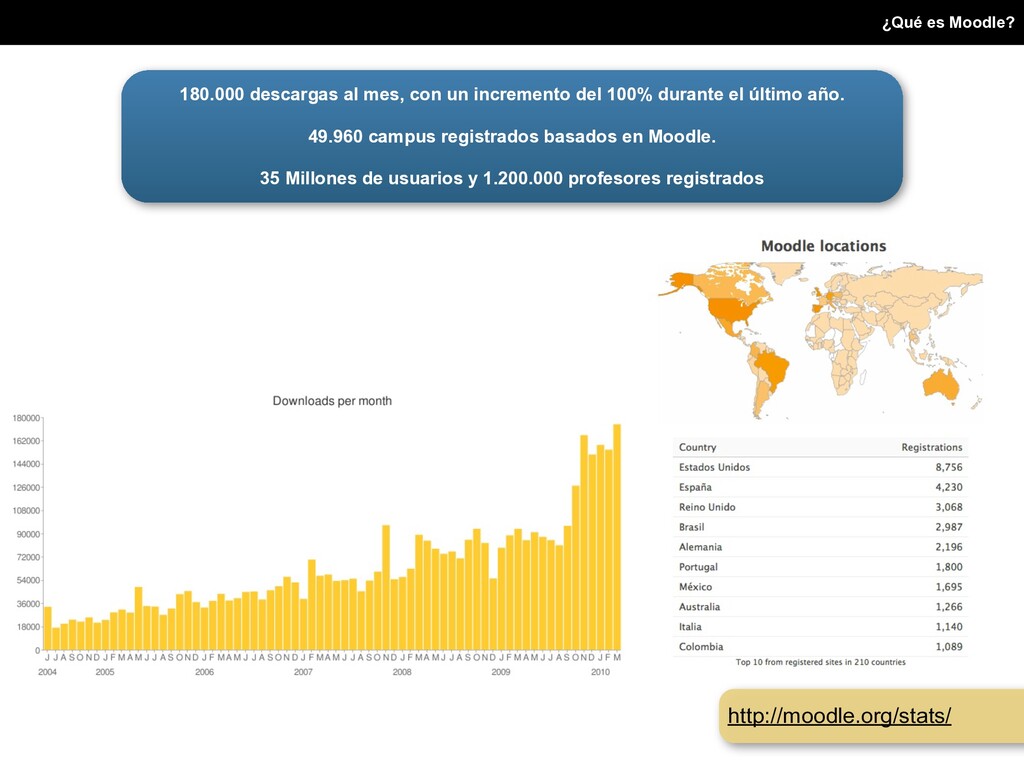Image resolution: width=1024 pixels, height=768 pixels.
Task: Select the 'Brasil' country cell
Action: click(x=691, y=527)
